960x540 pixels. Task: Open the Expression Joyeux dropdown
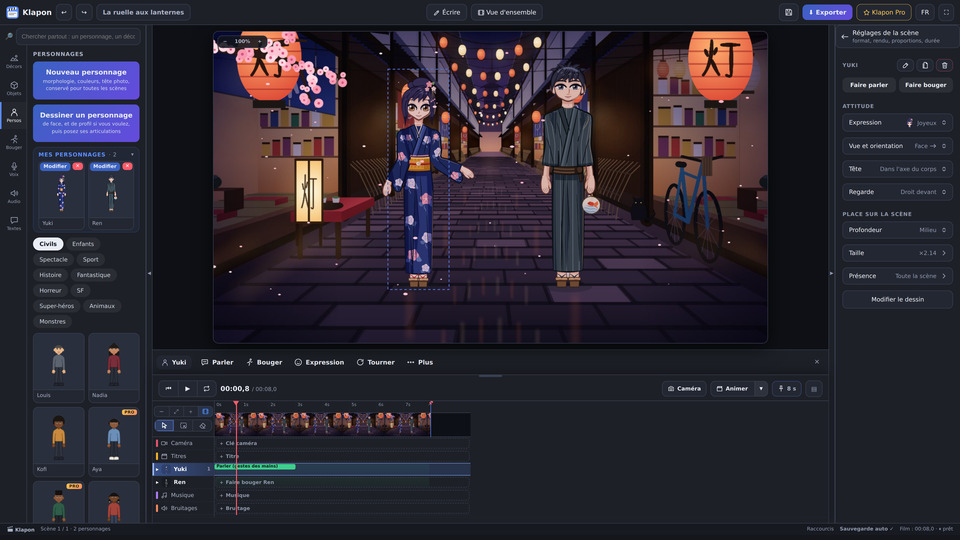click(897, 122)
